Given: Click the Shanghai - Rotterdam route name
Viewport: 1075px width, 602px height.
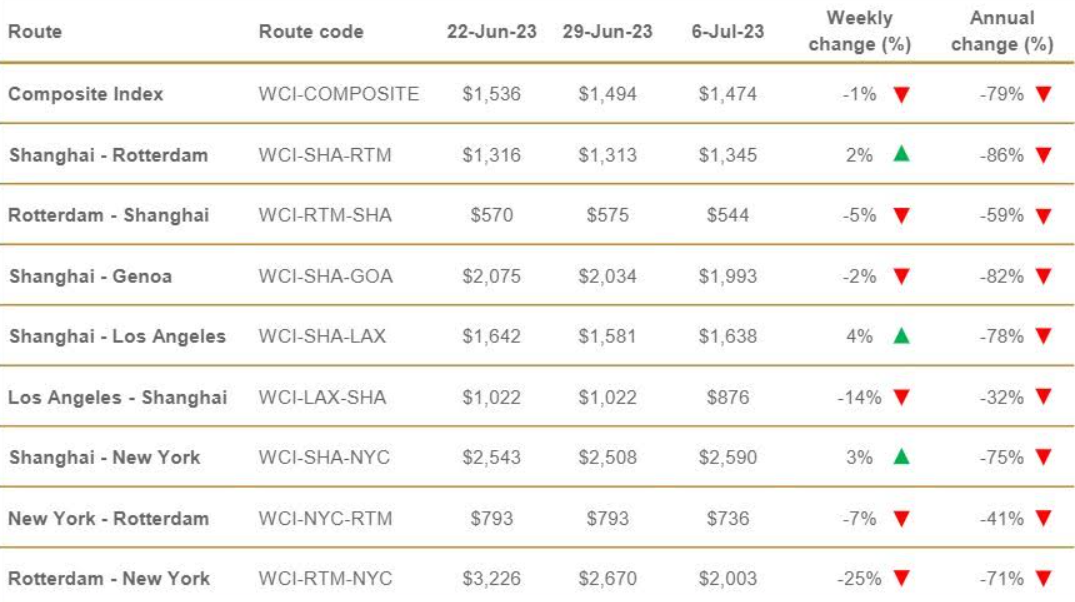Looking at the screenshot, I should [x=108, y=155].
